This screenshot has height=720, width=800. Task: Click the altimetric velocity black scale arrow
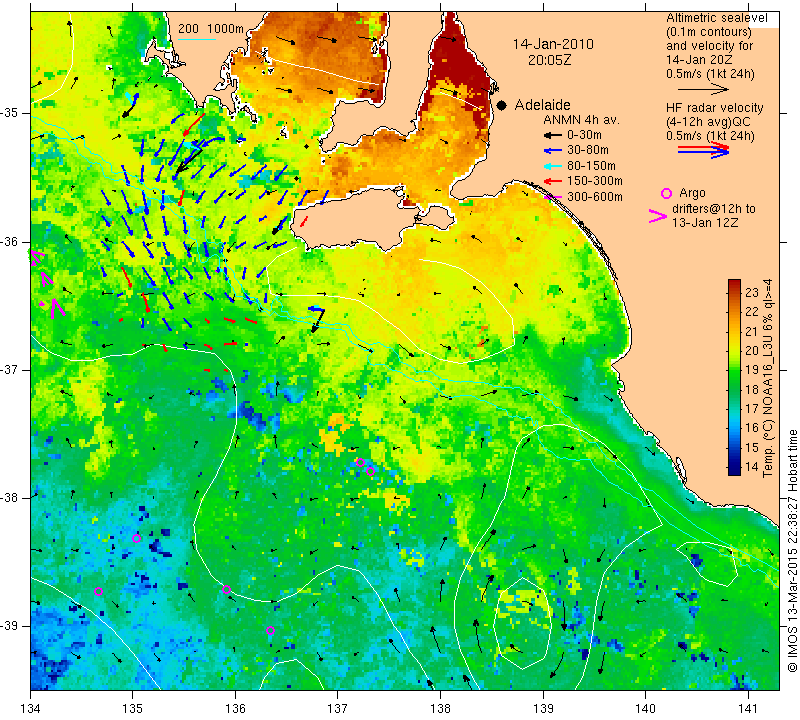tap(703, 89)
